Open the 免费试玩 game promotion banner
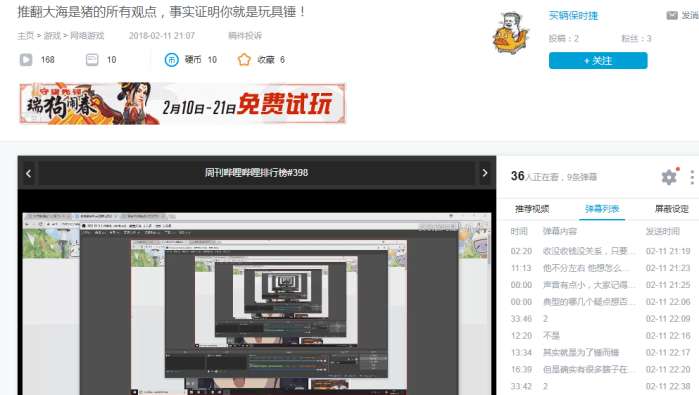This screenshot has height=395, width=699. point(182,103)
